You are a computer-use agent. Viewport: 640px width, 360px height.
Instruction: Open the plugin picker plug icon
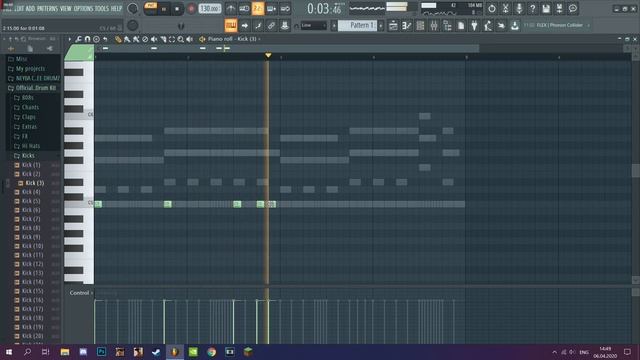pyautogui.click(x=474, y=26)
